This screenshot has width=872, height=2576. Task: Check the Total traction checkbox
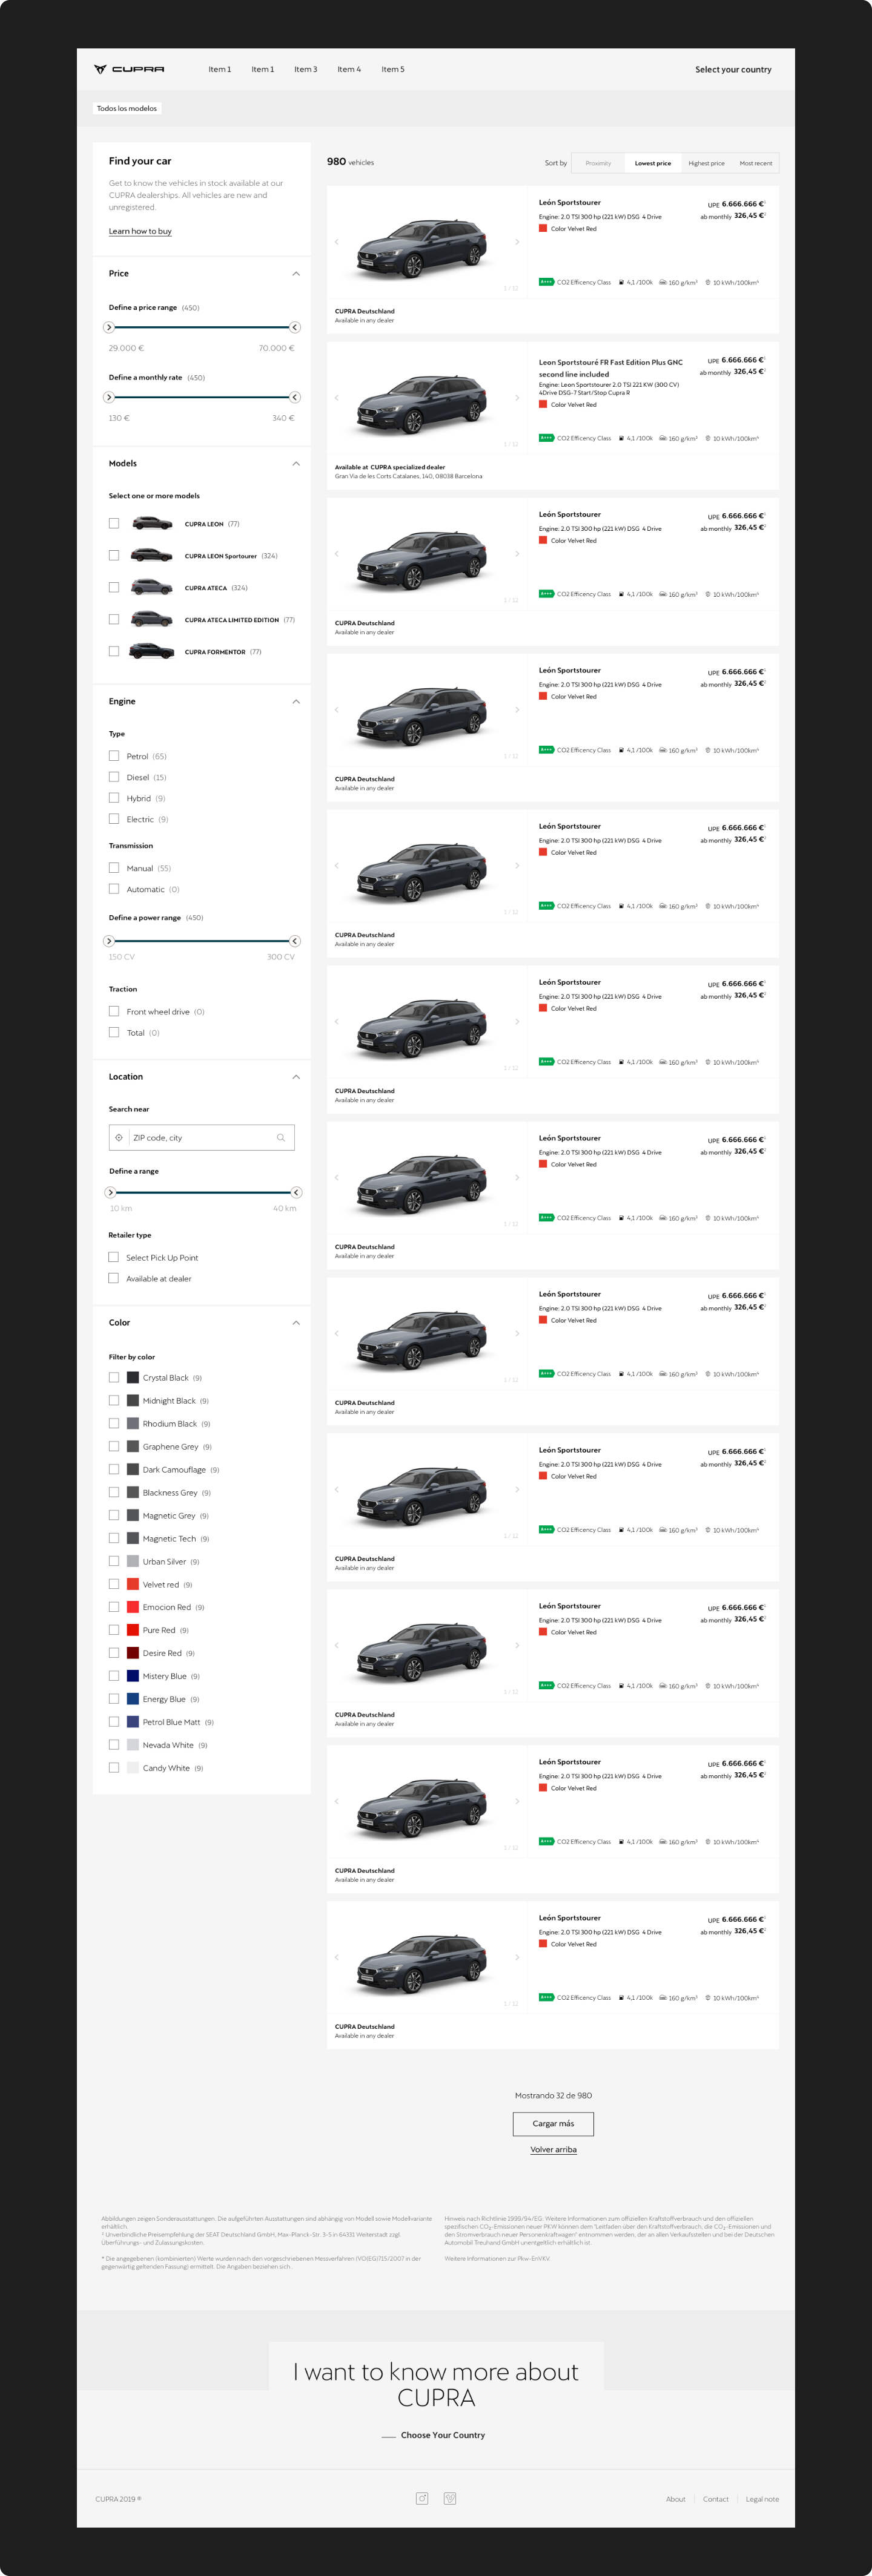[x=114, y=1032]
